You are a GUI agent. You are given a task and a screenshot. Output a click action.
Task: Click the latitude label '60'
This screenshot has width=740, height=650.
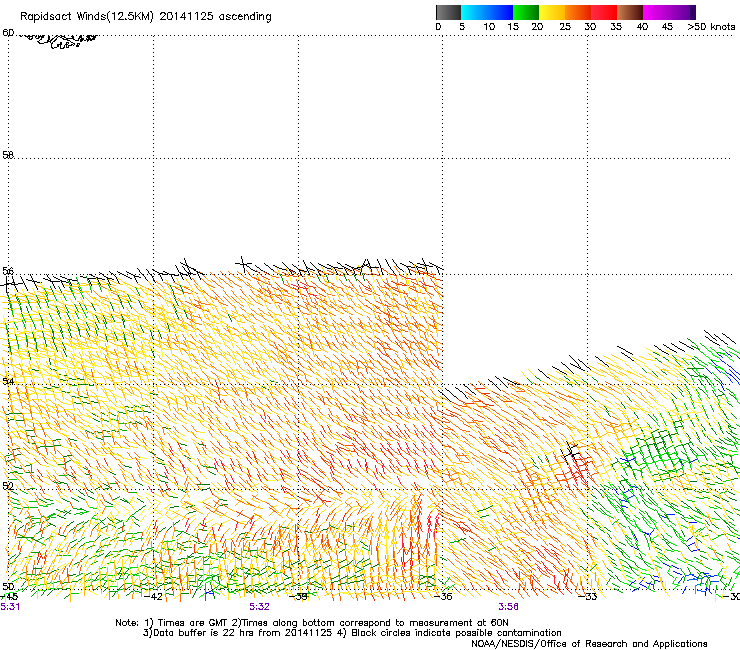point(8,33)
